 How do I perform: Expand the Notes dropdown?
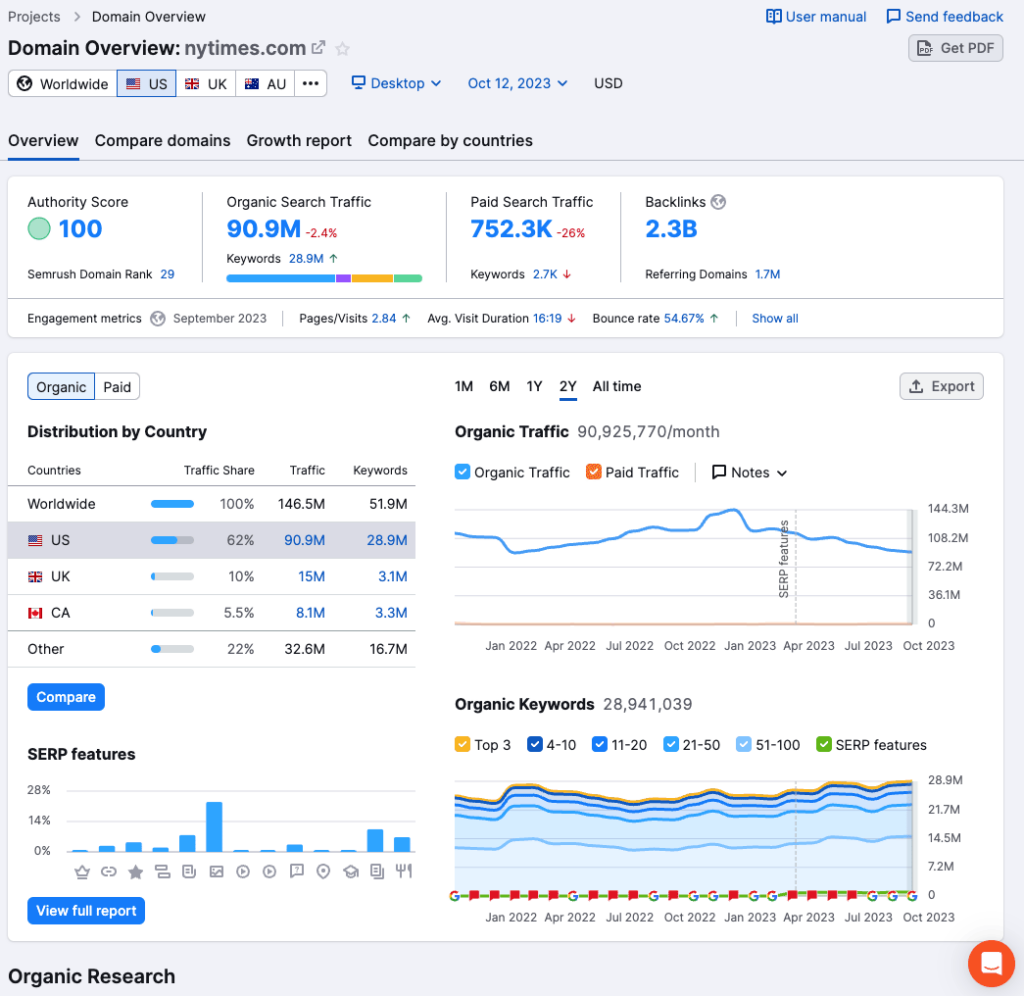[x=749, y=472]
